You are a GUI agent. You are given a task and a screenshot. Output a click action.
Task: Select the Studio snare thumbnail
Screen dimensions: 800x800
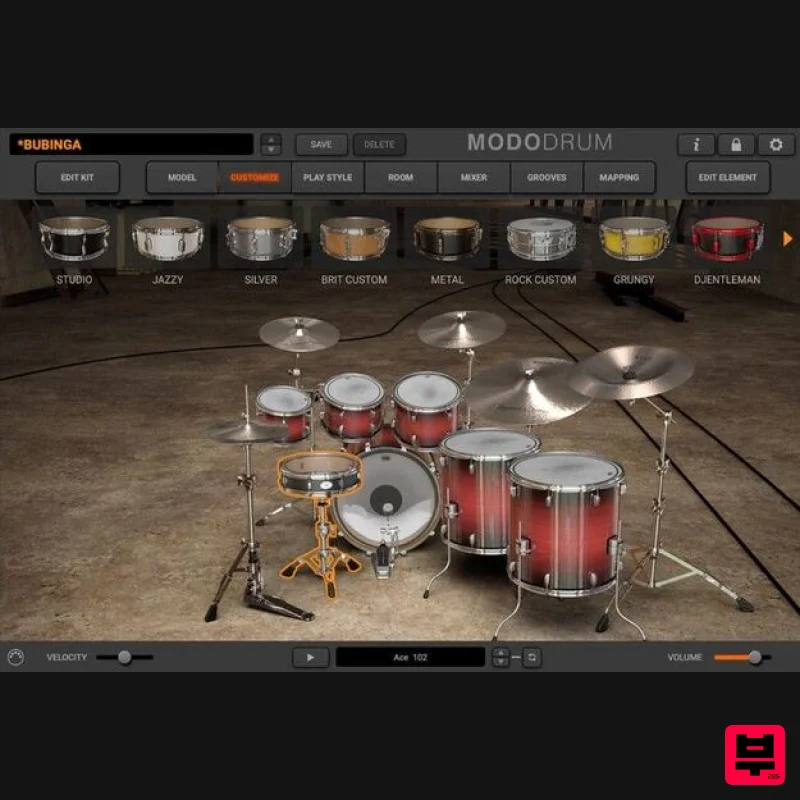tap(74, 239)
